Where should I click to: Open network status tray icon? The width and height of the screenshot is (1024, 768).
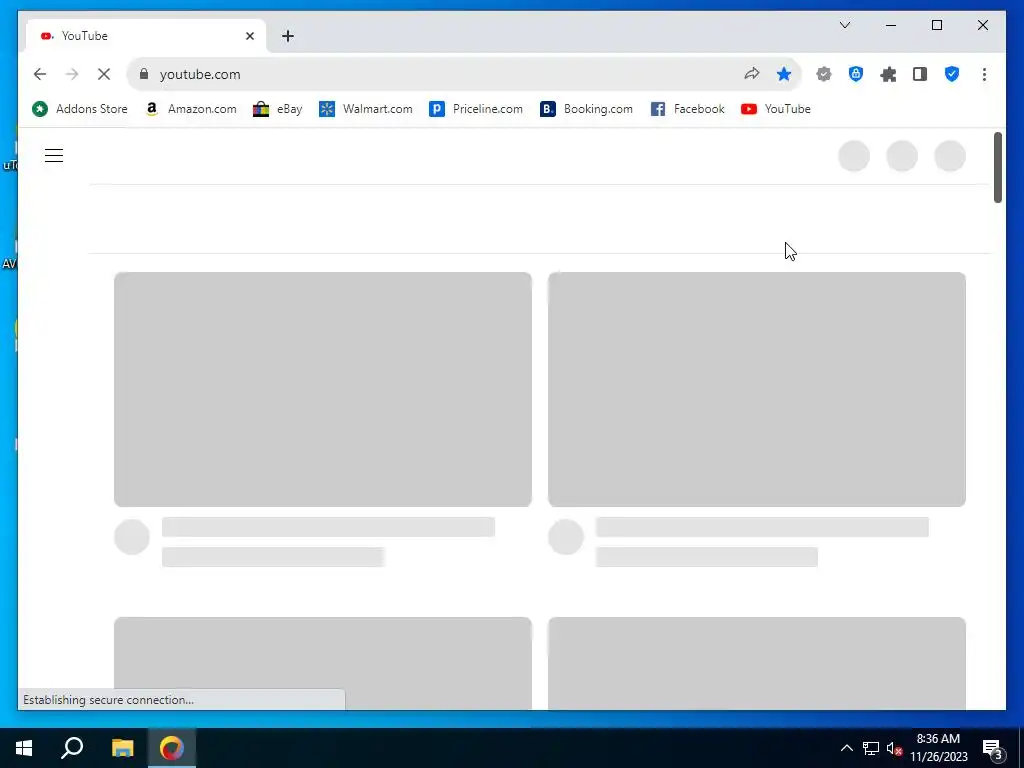[871, 748]
